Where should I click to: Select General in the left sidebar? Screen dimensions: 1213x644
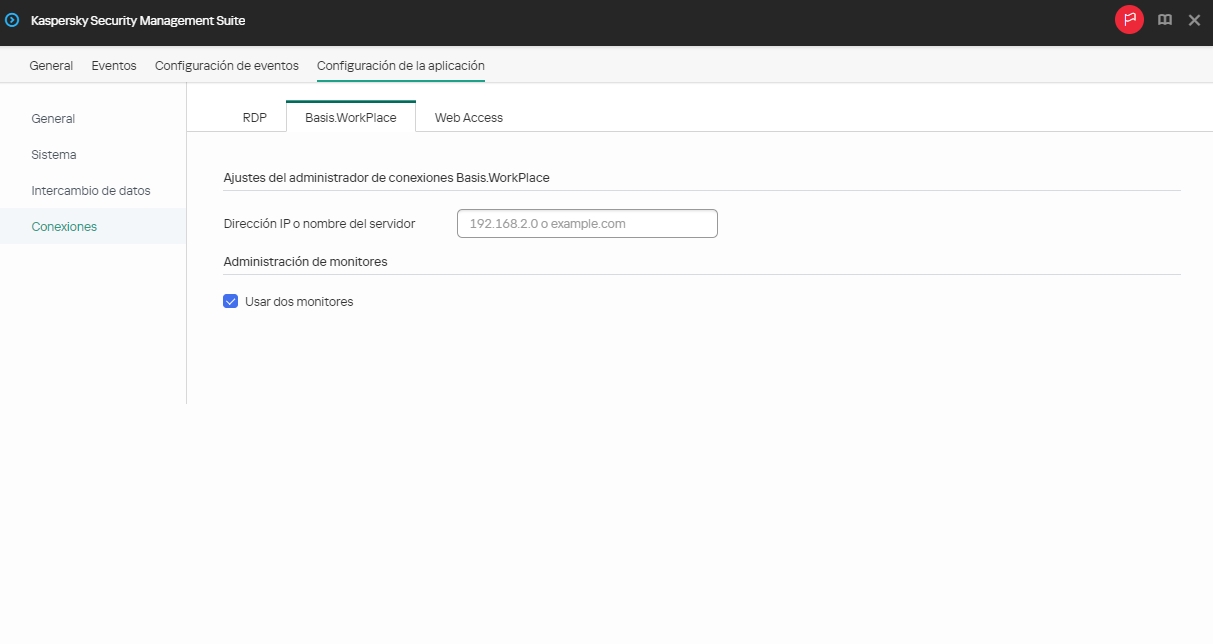tap(54, 118)
